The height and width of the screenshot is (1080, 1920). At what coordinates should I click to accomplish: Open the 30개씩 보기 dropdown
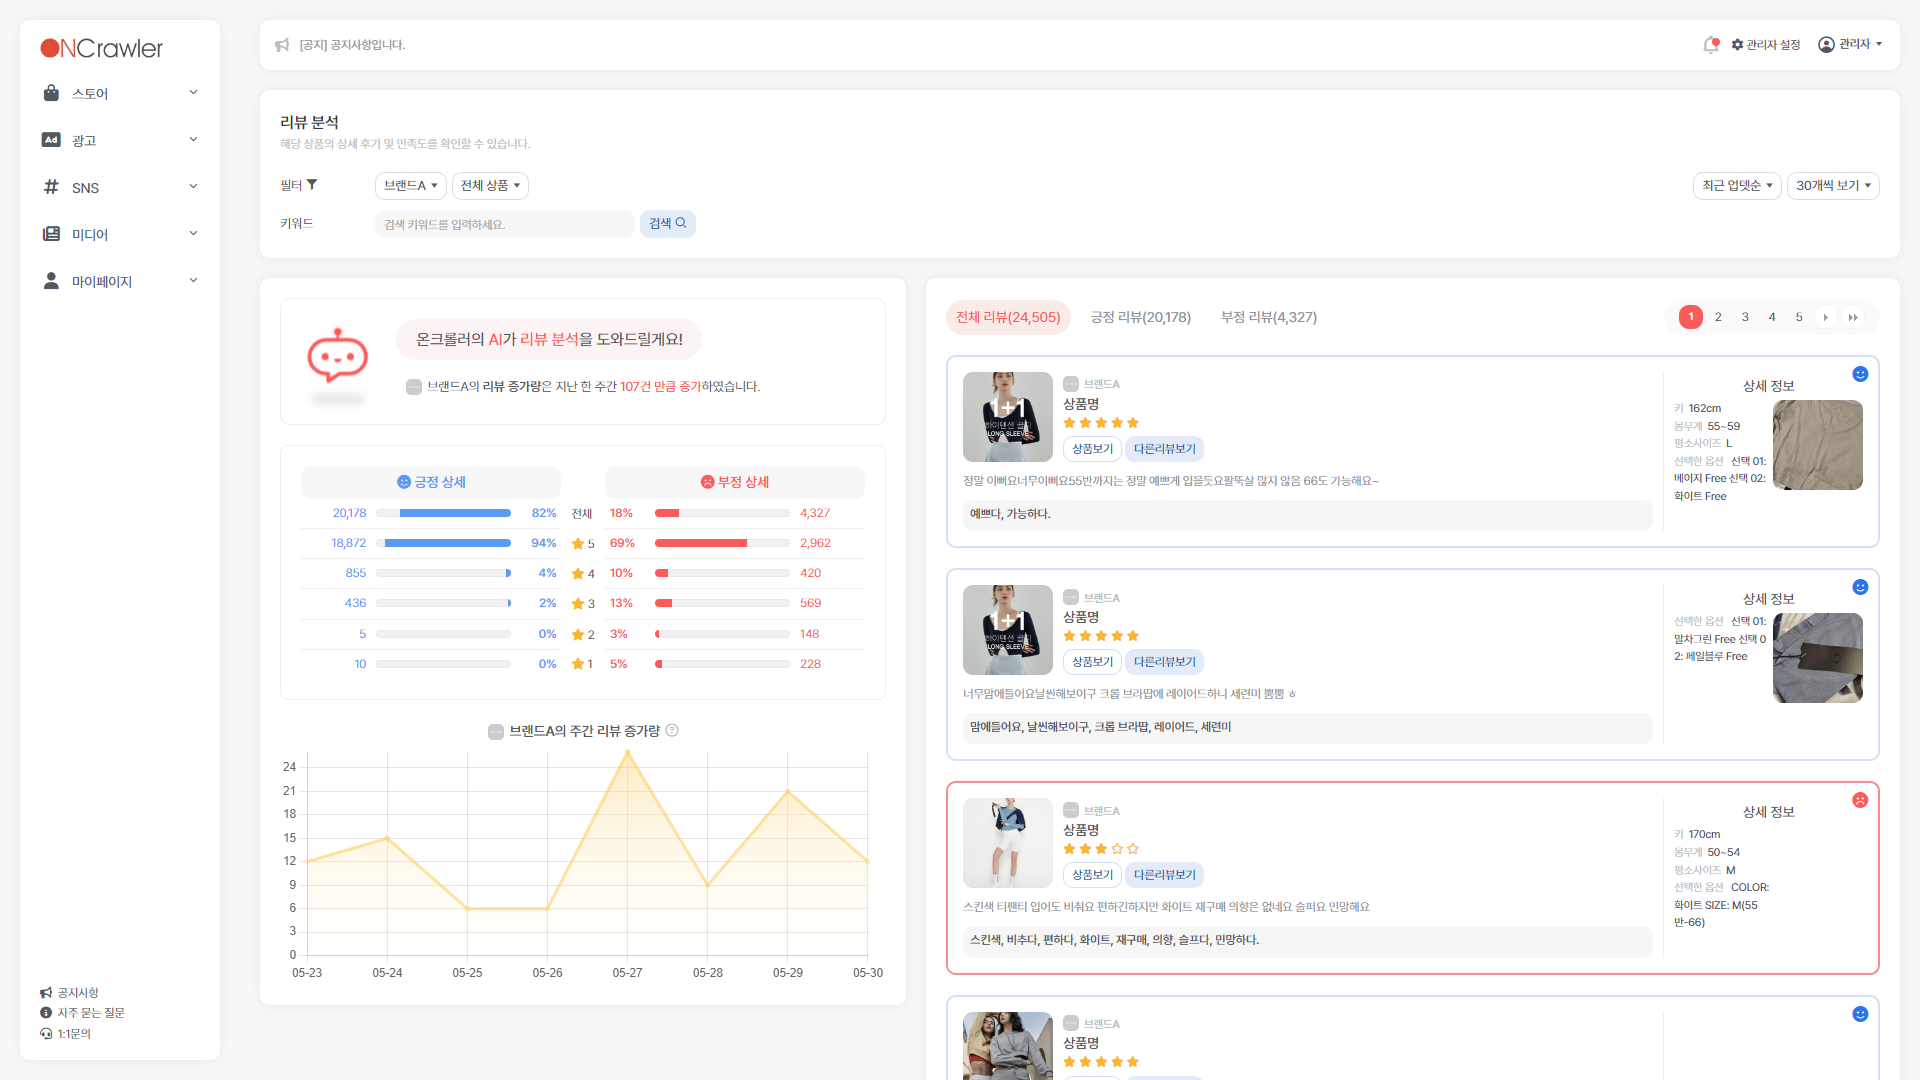[1833, 186]
